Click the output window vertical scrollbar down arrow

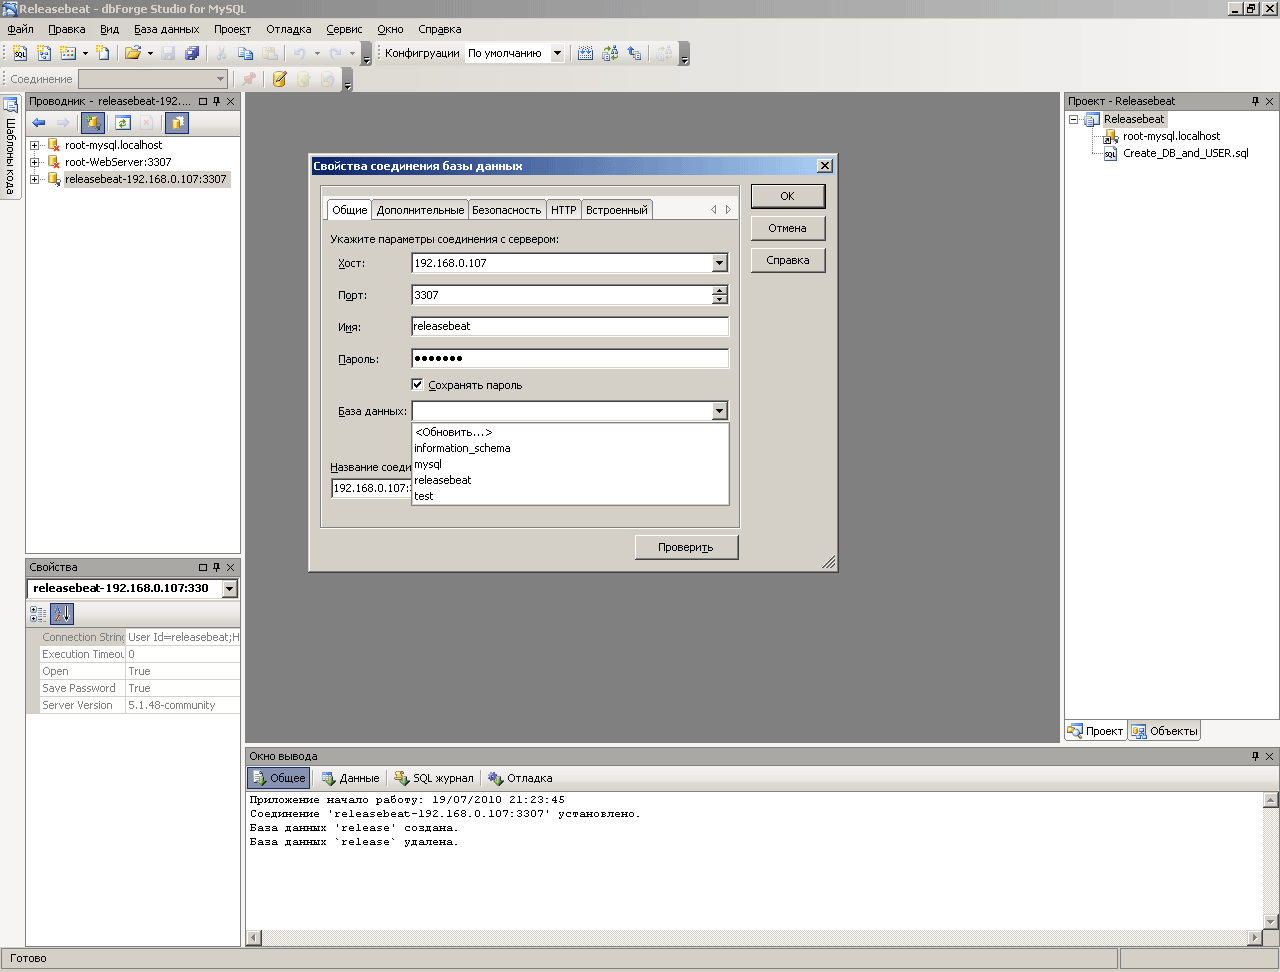click(x=1271, y=922)
